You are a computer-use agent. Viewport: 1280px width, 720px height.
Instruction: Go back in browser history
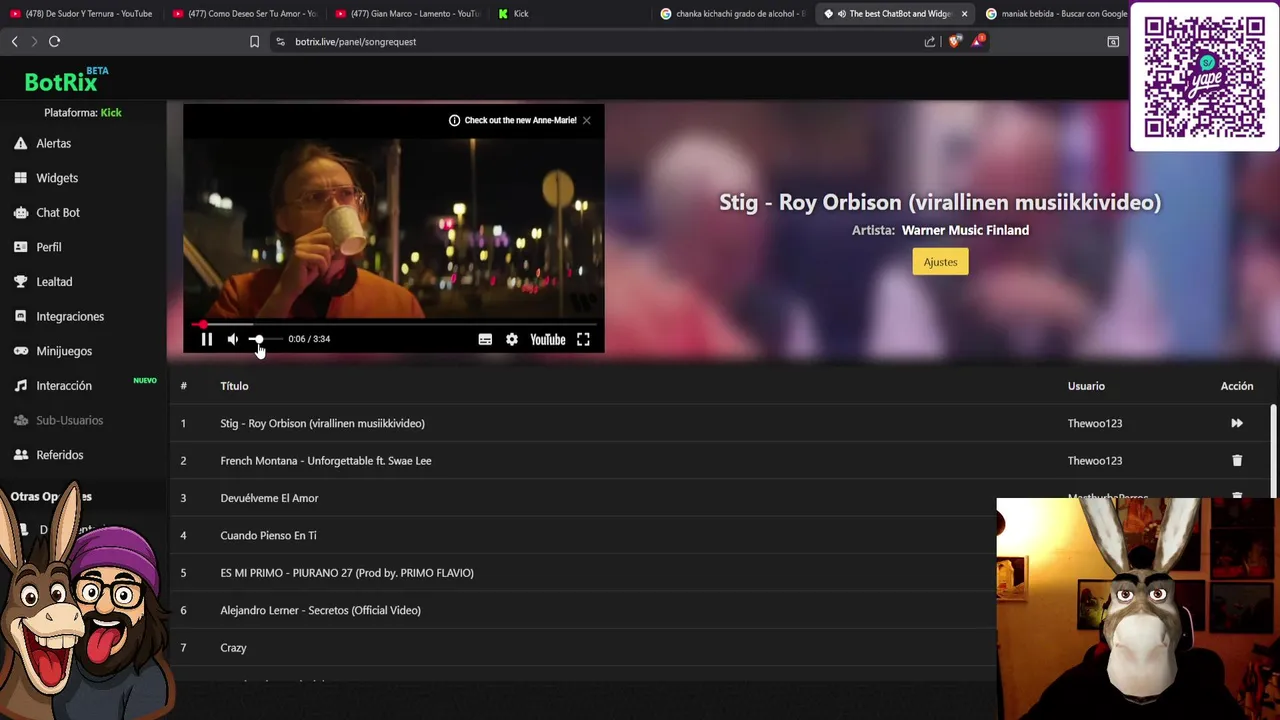14,42
